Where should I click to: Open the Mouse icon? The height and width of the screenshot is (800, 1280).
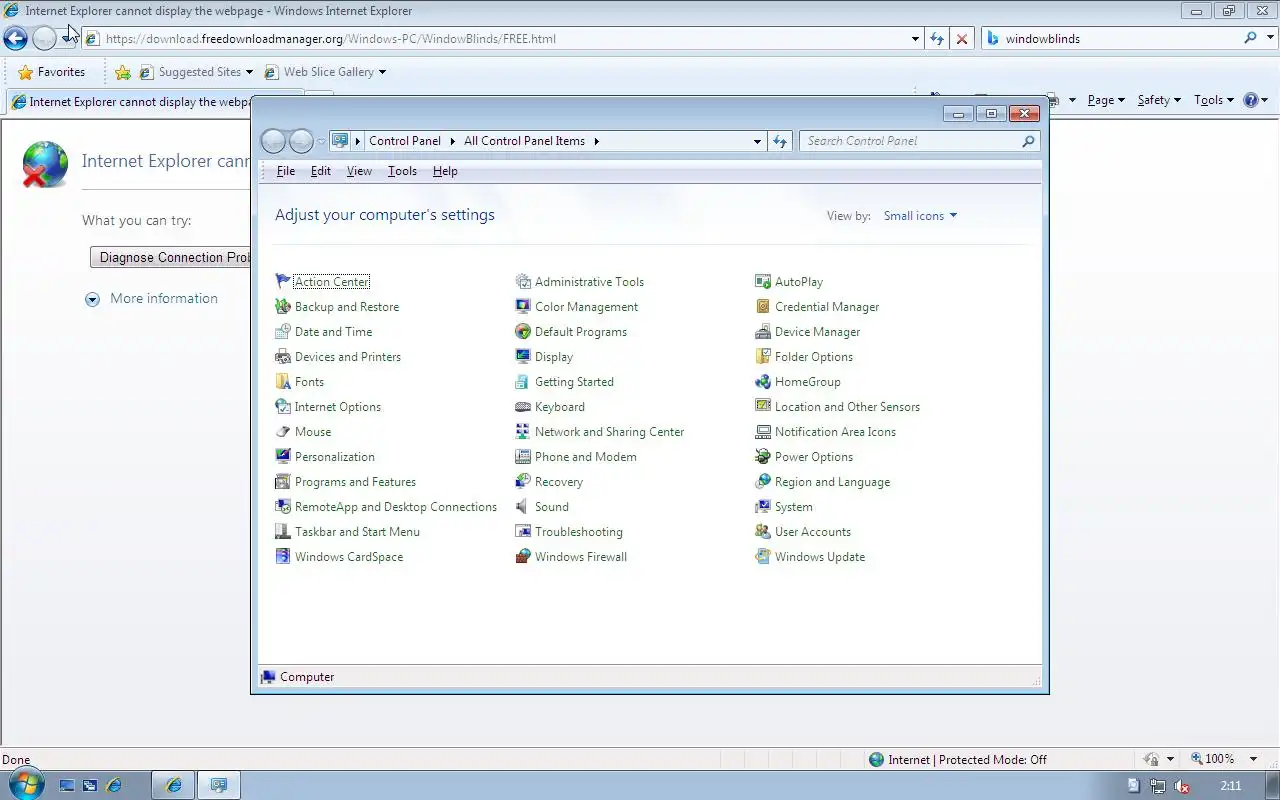point(283,432)
